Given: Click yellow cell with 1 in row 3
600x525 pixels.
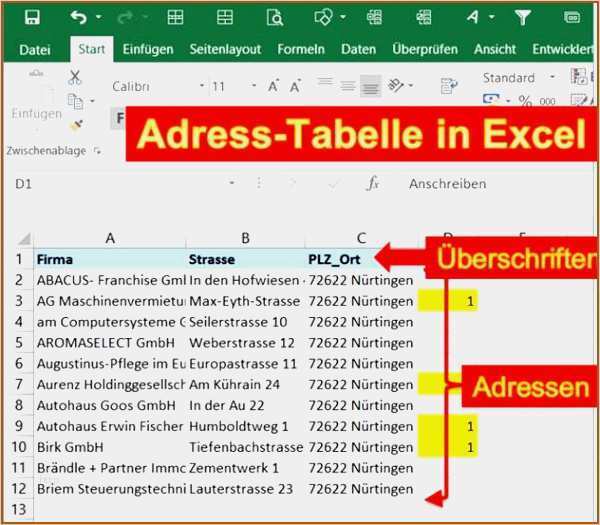Looking at the screenshot, I should pyautogui.click(x=447, y=301).
